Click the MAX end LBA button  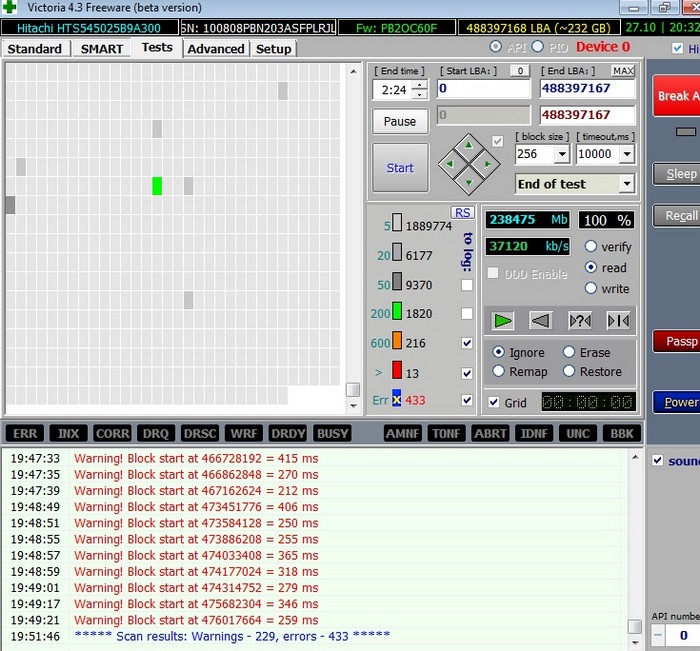click(x=623, y=70)
